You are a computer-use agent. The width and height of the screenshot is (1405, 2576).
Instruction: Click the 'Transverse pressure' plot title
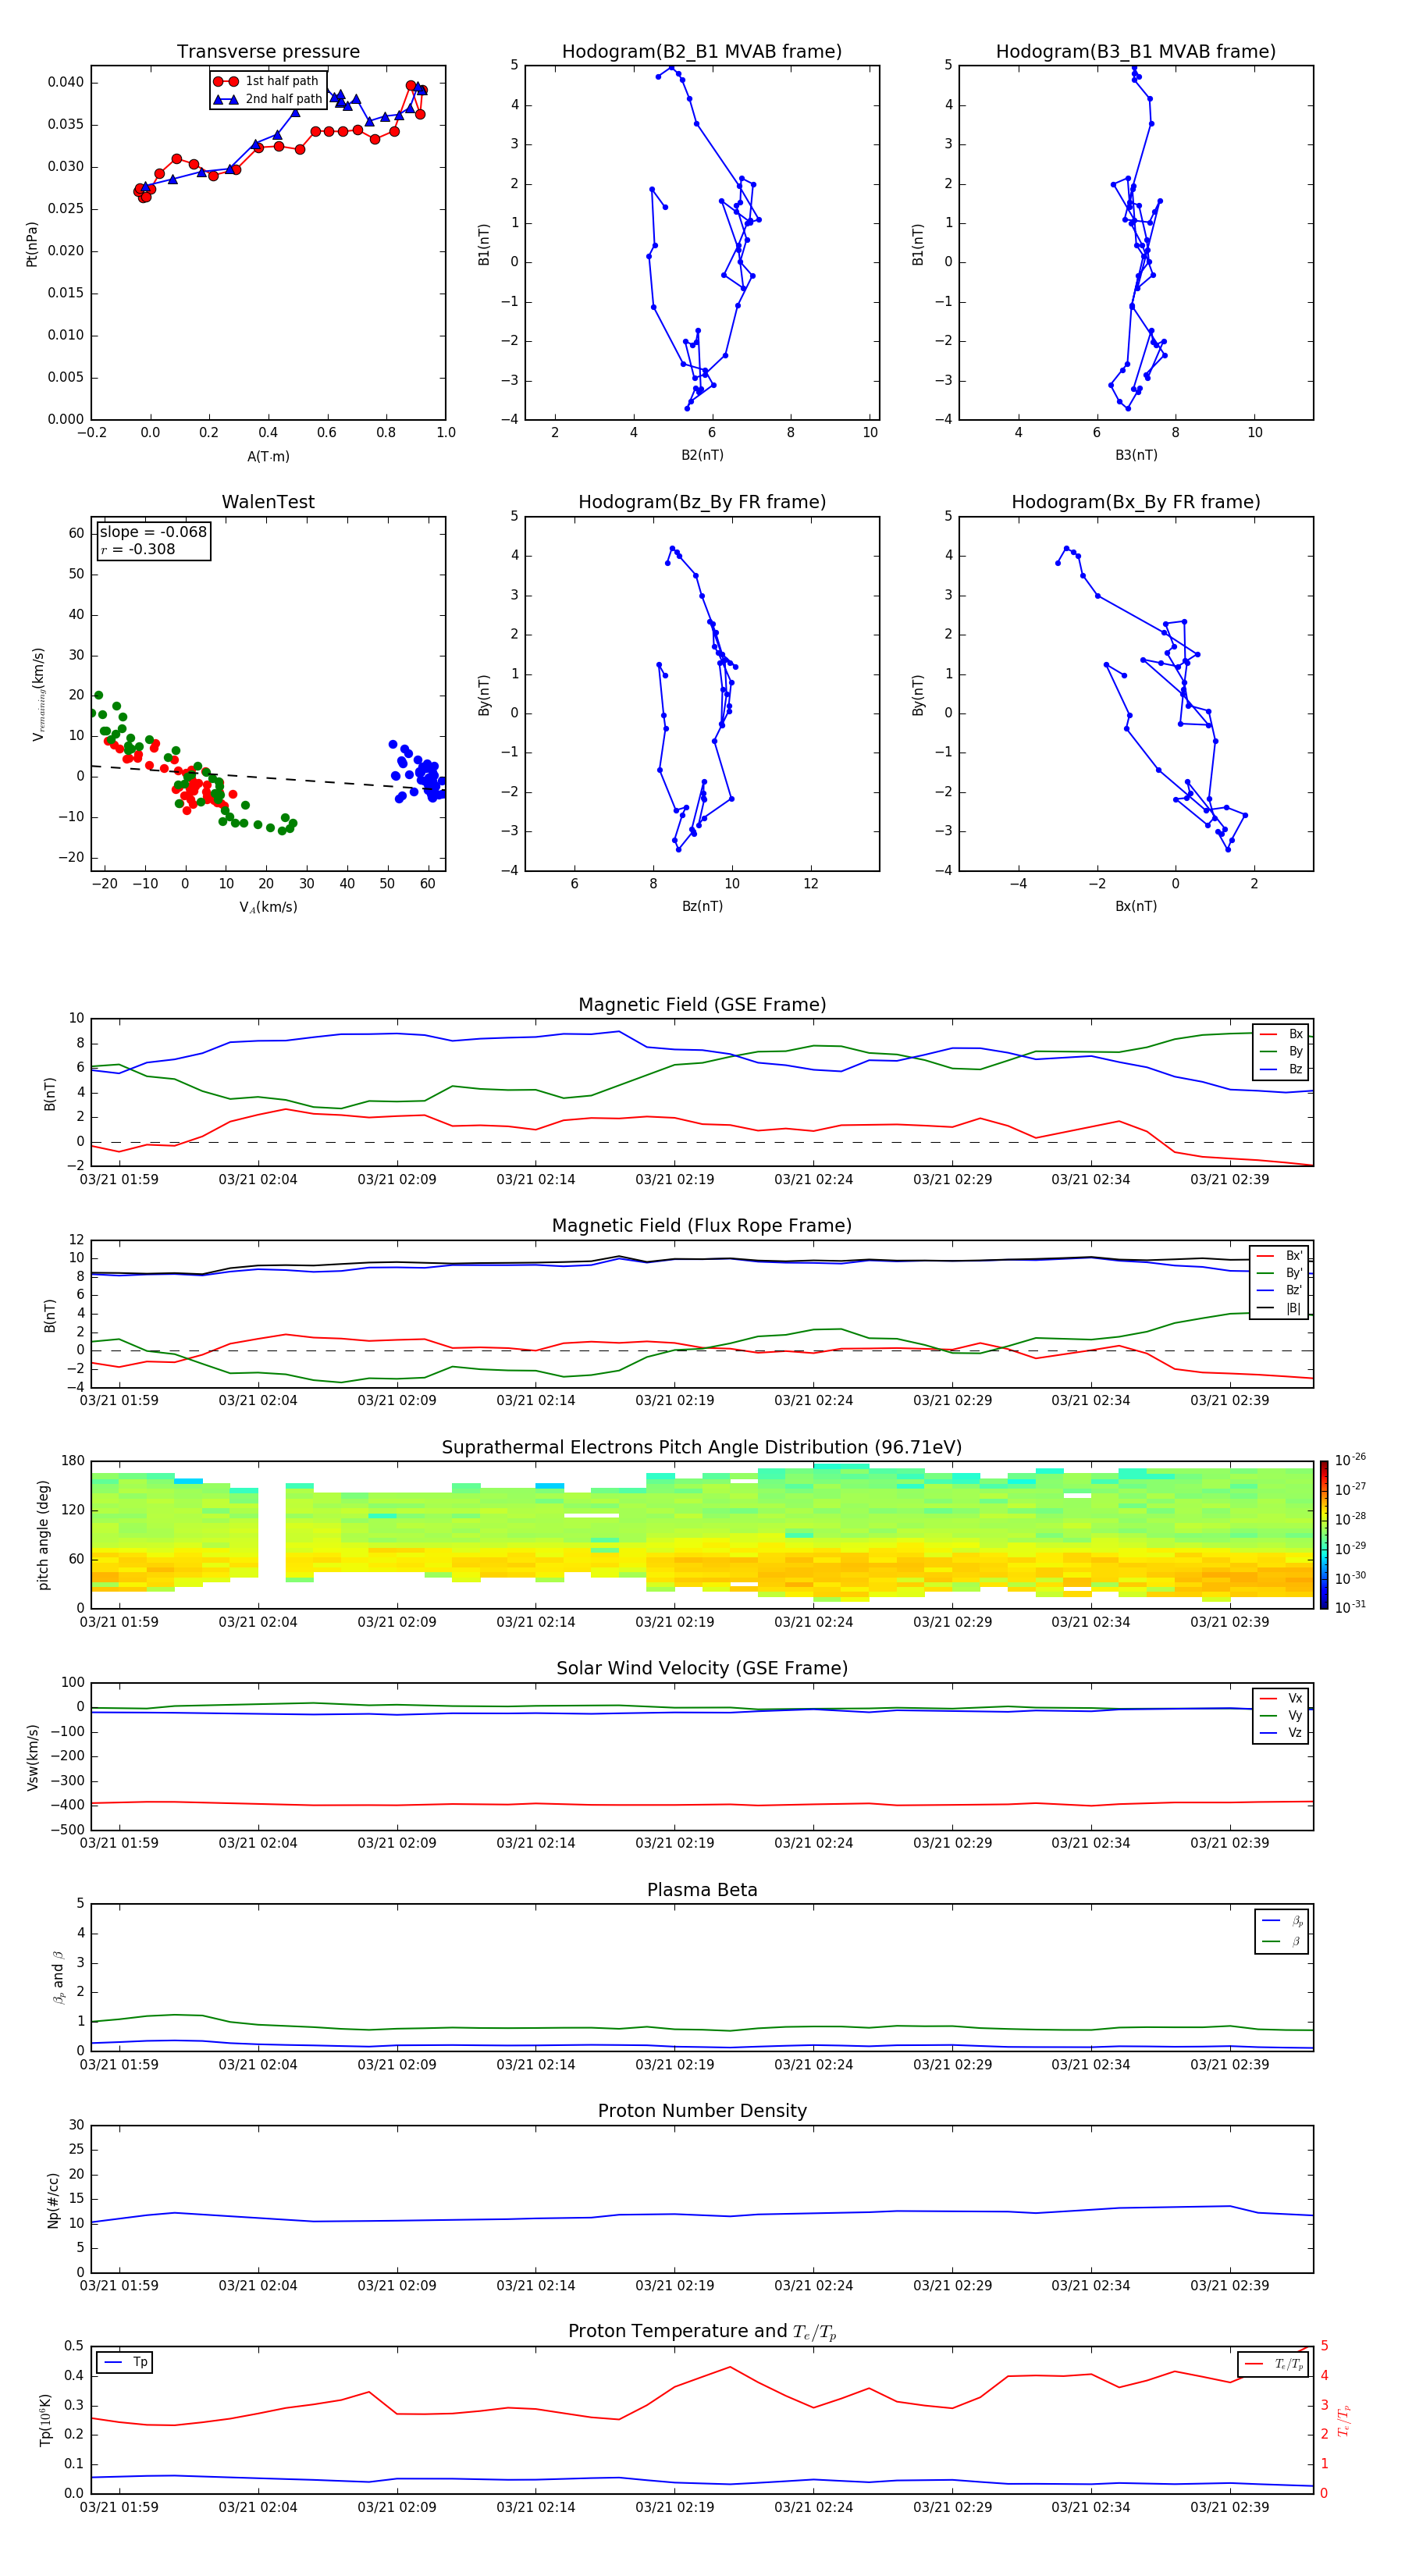click(x=268, y=52)
